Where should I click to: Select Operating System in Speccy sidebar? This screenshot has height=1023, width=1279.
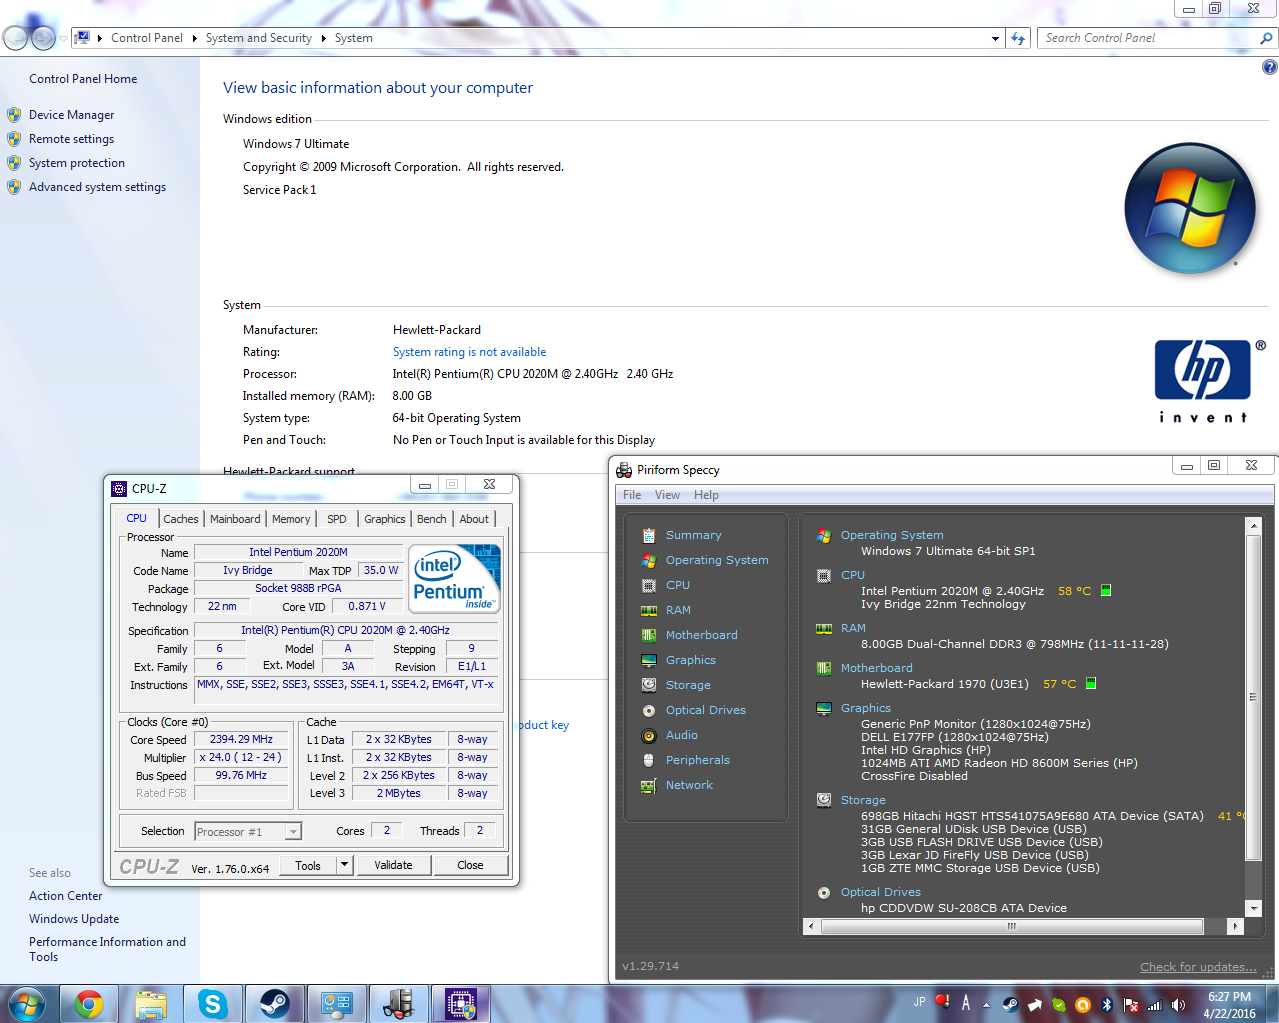tap(717, 560)
